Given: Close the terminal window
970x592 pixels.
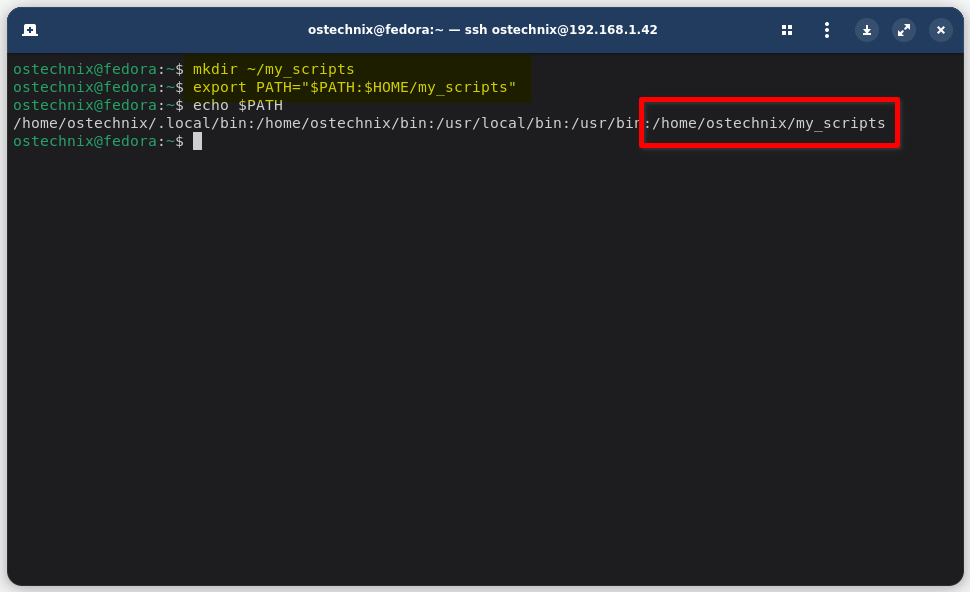Looking at the screenshot, I should [x=941, y=30].
